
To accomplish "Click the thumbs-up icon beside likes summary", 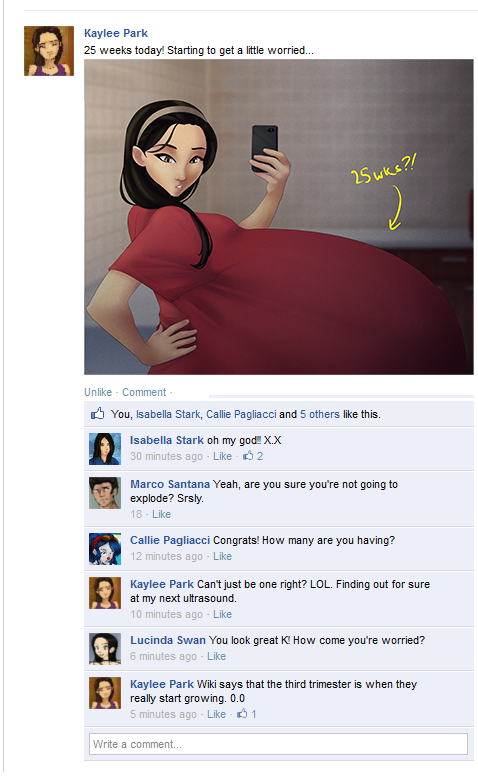I will [x=97, y=413].
